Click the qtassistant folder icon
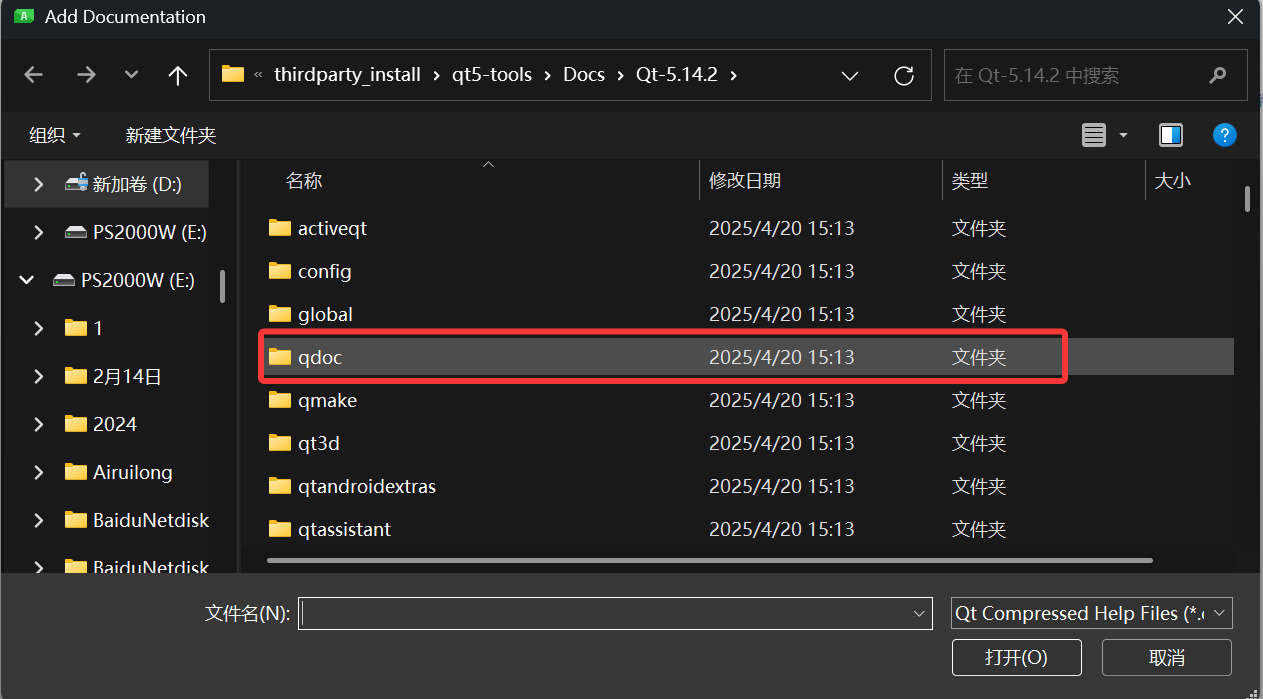The image size is (1263, 699). pyautogui.click(x=280, y=529)
